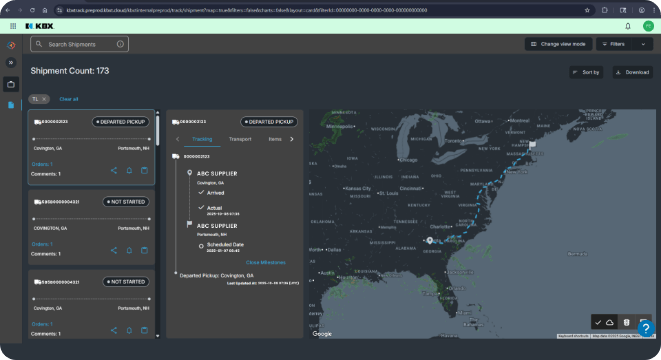Image resolution: width=661 pixels, height=360 pixels.
Task: Select the shipments briefcase sidebar icon
Action: tap(11, 84)
